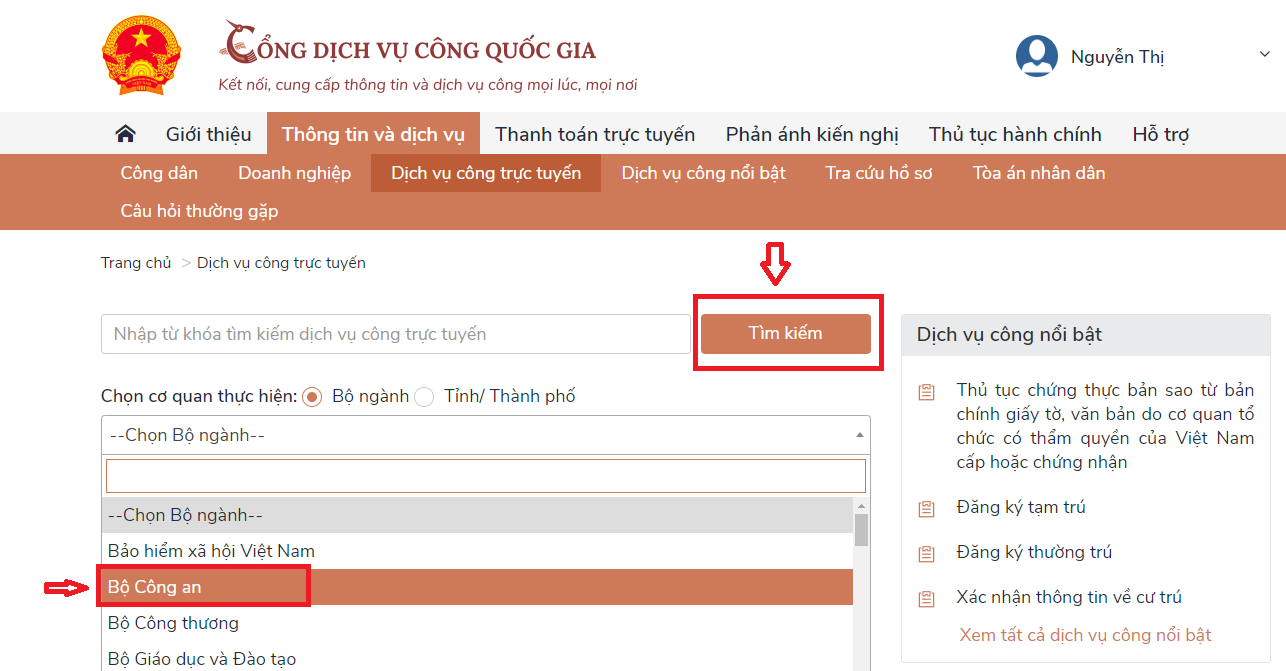Click document icon beside Đăng ký thường trú
Viewport: 1286px width, 671px height.
(926, 554)
